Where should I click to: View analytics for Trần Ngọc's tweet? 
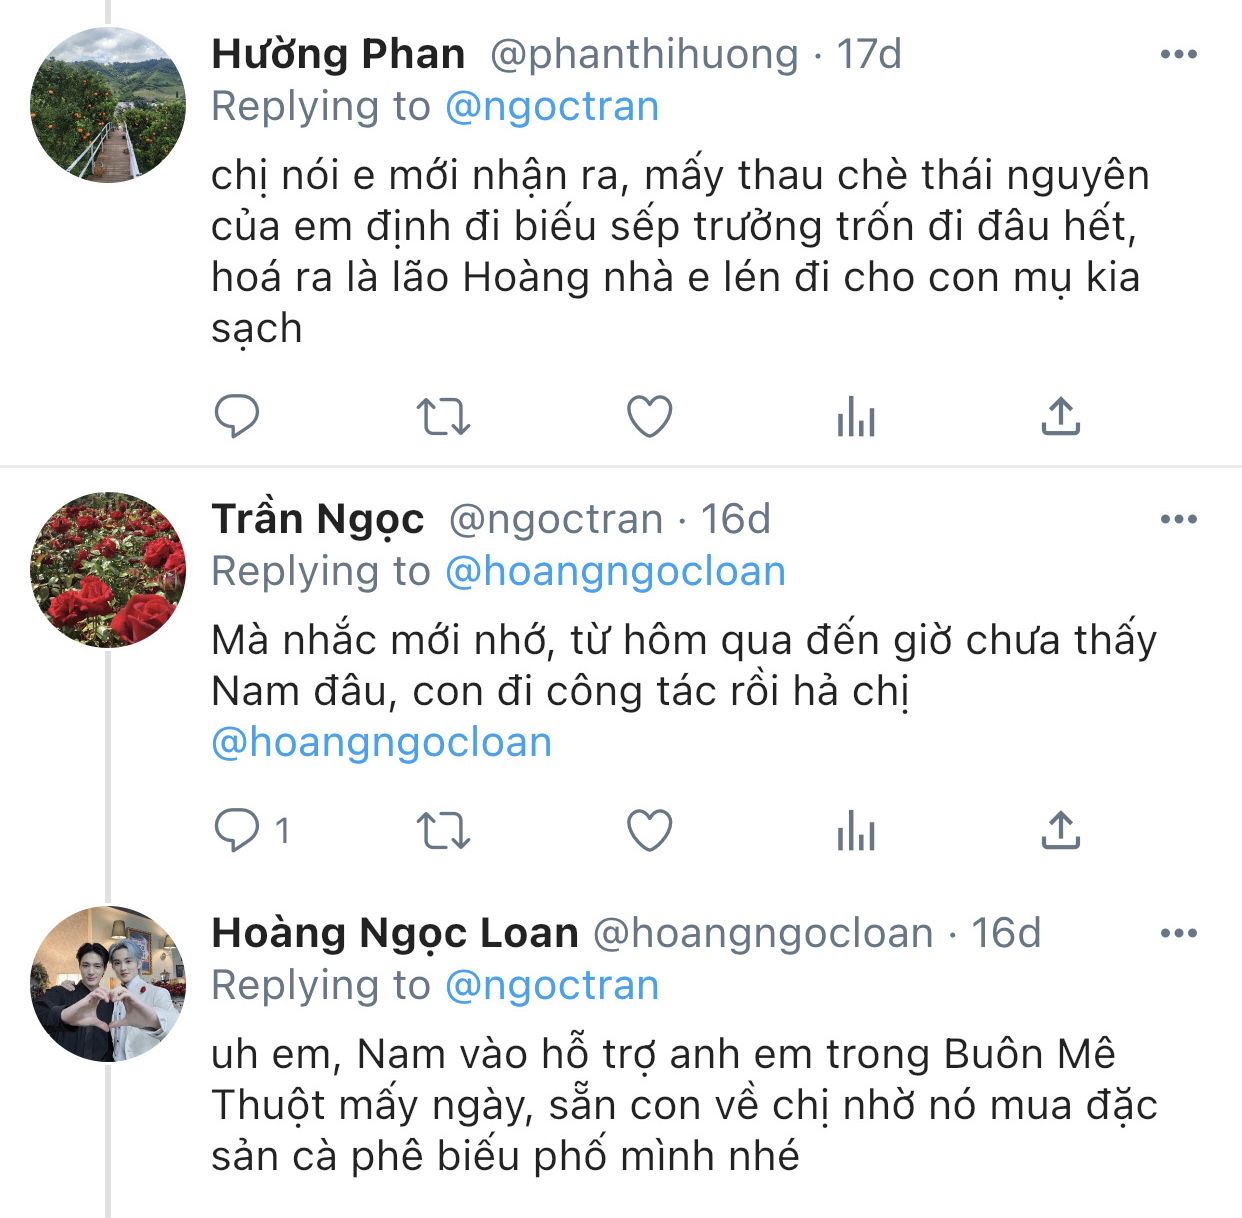(x=856, y=831)
